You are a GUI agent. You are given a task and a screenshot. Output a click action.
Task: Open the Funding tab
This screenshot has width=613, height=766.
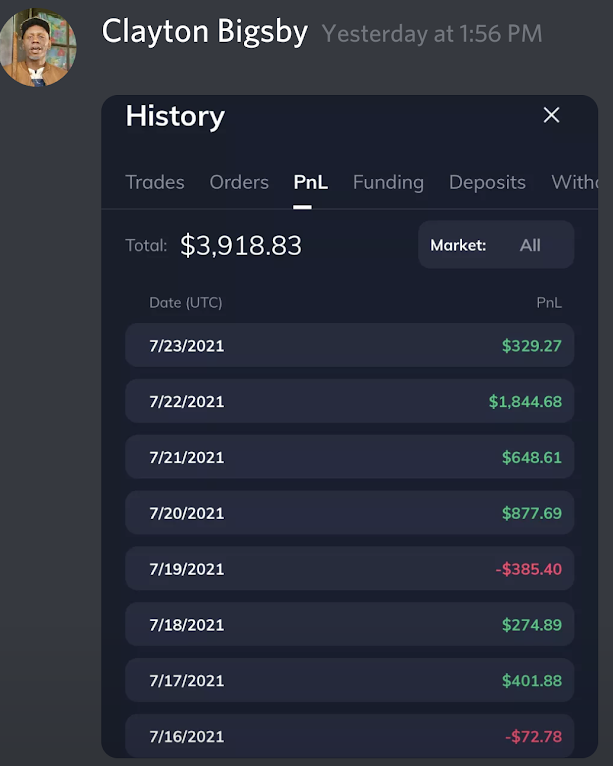point(388,183)
